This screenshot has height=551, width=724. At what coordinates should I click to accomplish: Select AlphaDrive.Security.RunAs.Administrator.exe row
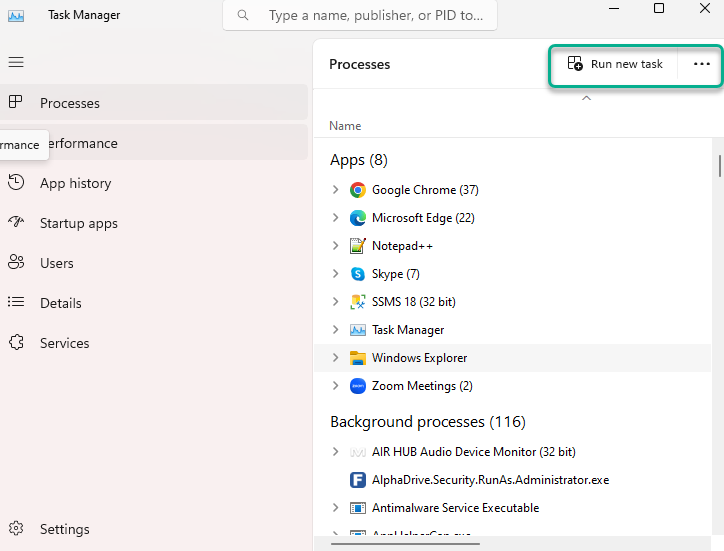click(x=513, y=480)
